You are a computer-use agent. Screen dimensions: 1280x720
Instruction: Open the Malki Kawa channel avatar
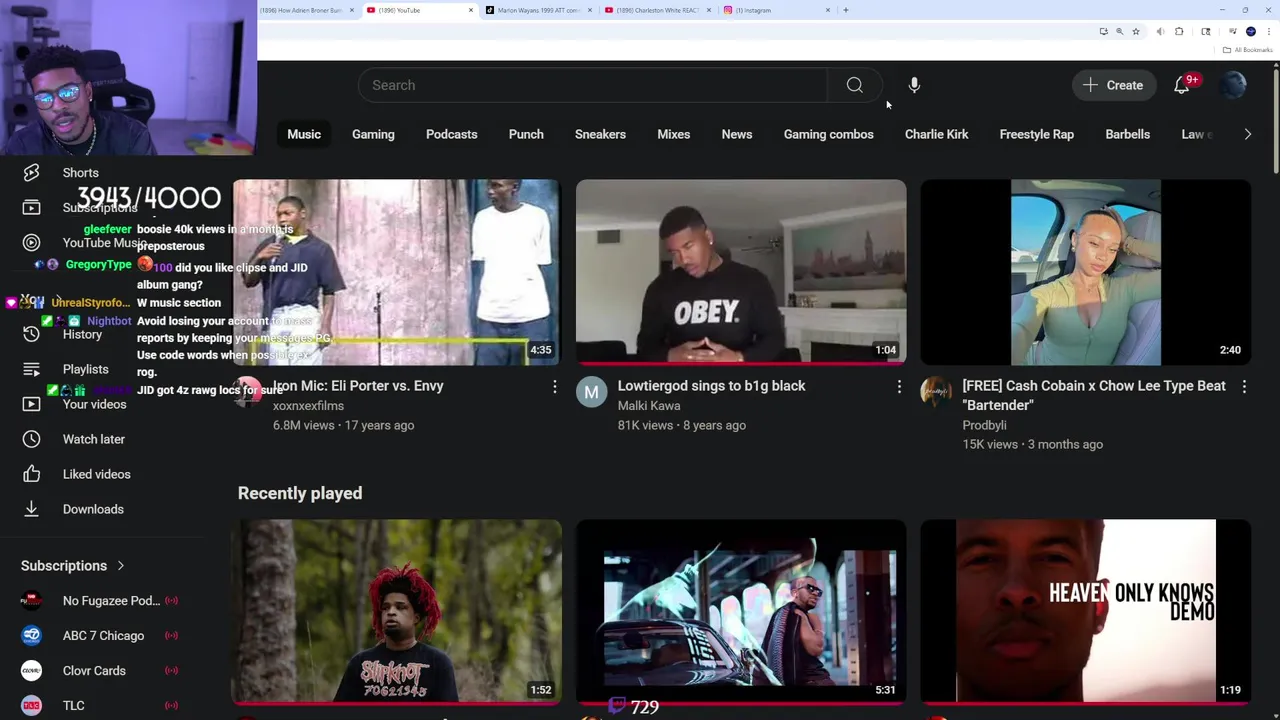[x=592, y=393]
